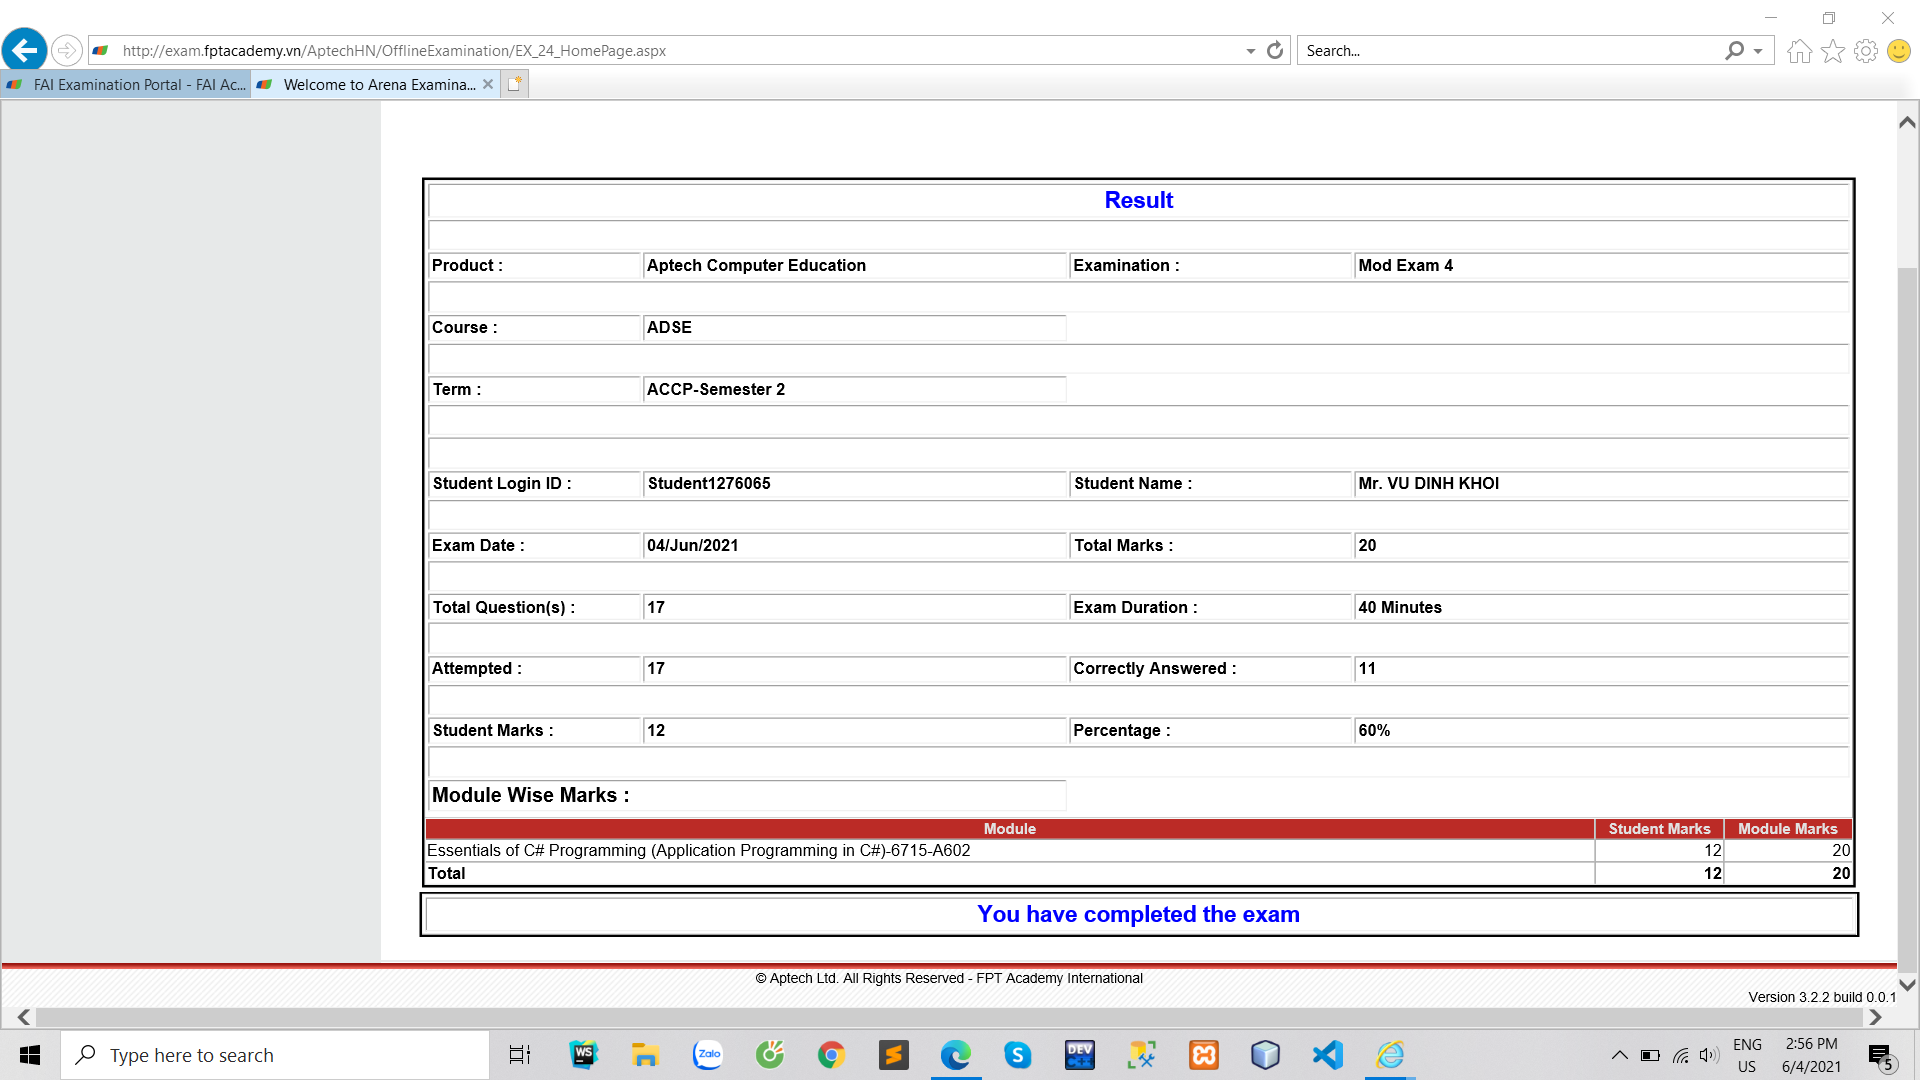
Task: Open Sublime Text from the taskbar
Action: point(893,1055)
